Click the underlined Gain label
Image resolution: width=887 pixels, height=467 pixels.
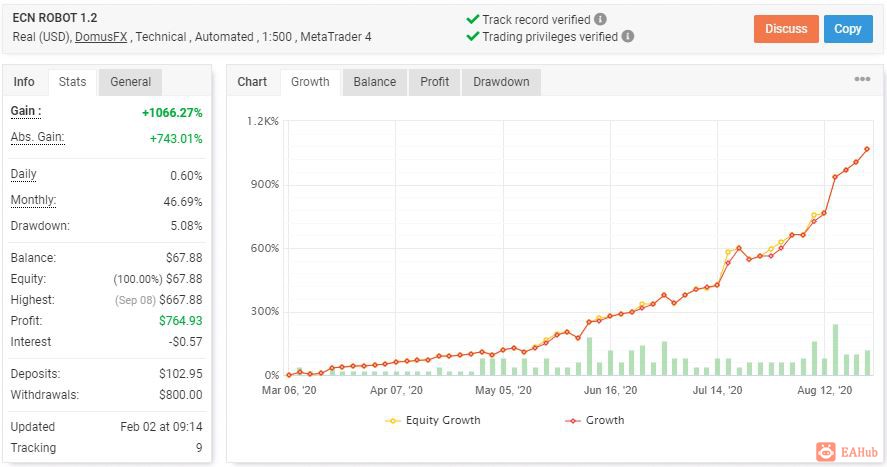pyautogui.click(x=25, y=111)
